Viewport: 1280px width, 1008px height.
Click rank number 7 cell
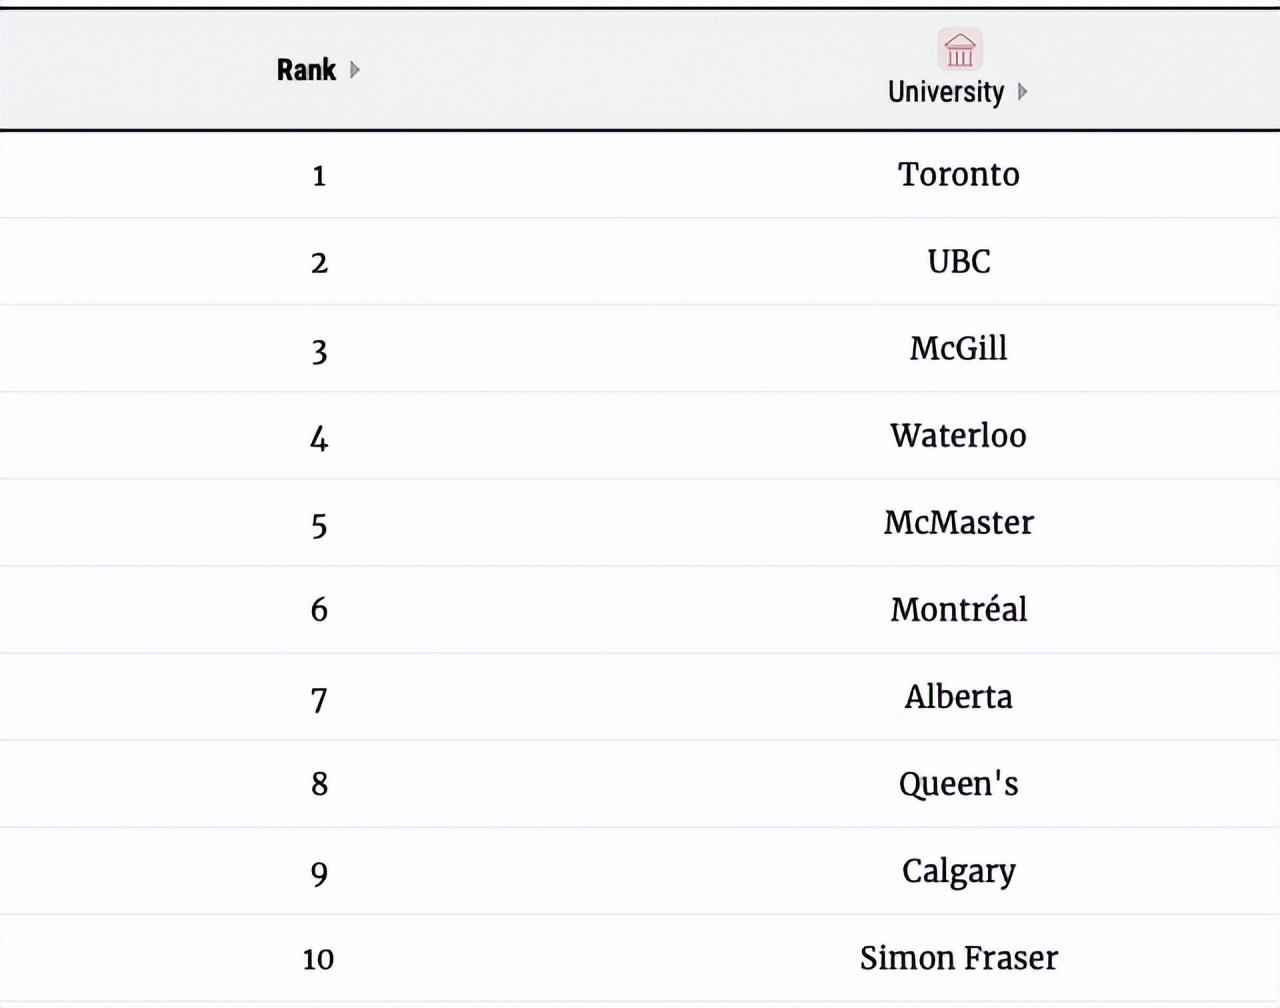(319, 699)
